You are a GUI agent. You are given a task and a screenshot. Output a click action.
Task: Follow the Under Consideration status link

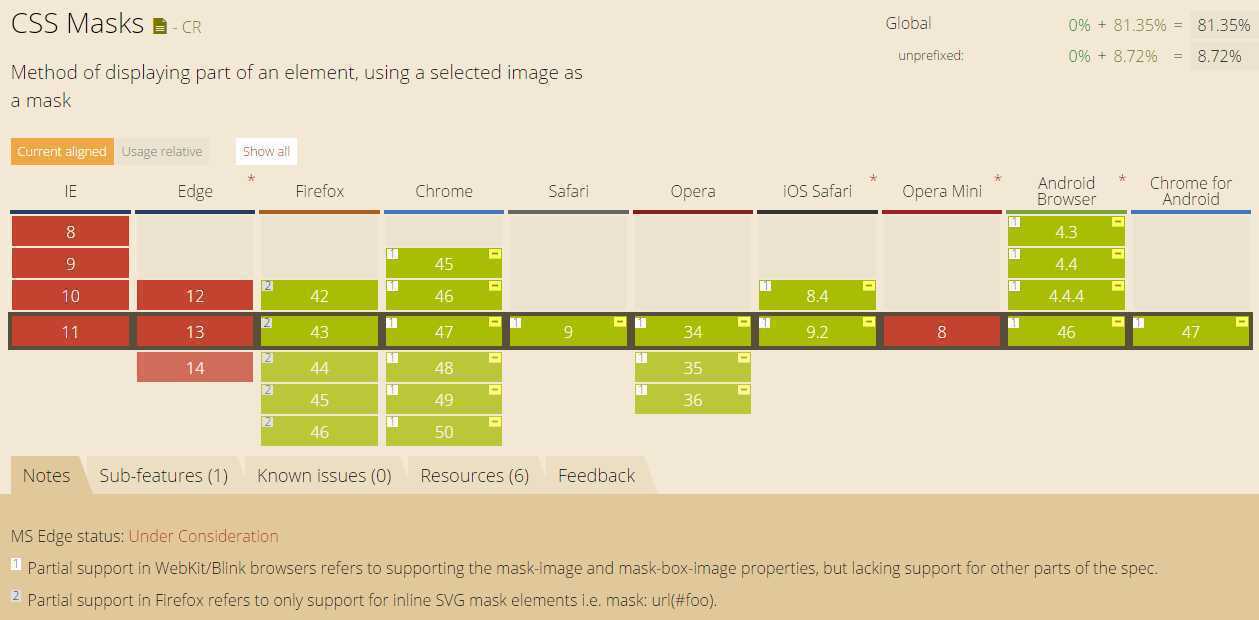click(204, 537)
